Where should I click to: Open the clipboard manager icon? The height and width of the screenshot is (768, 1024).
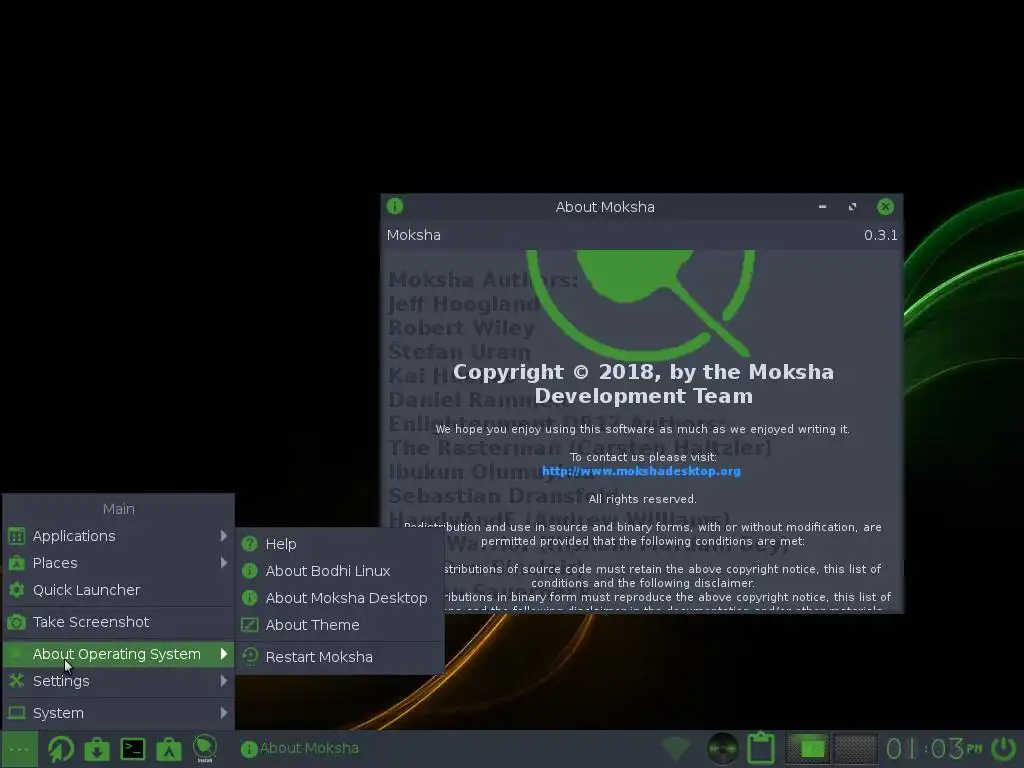tap(761, 748)
